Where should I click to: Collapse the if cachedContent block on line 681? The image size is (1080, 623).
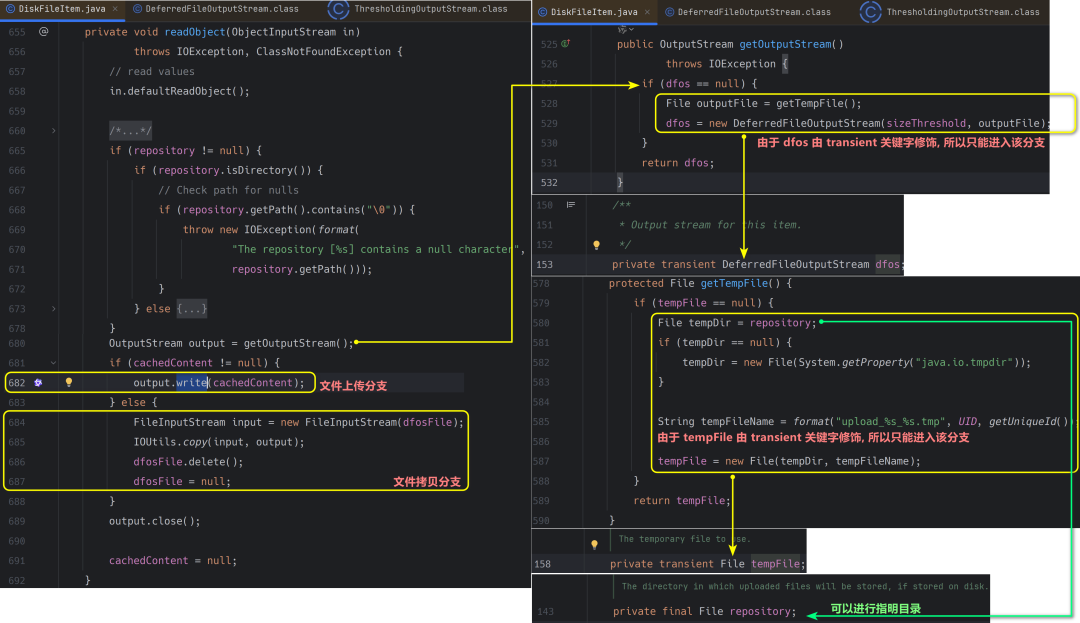point(53,362)
